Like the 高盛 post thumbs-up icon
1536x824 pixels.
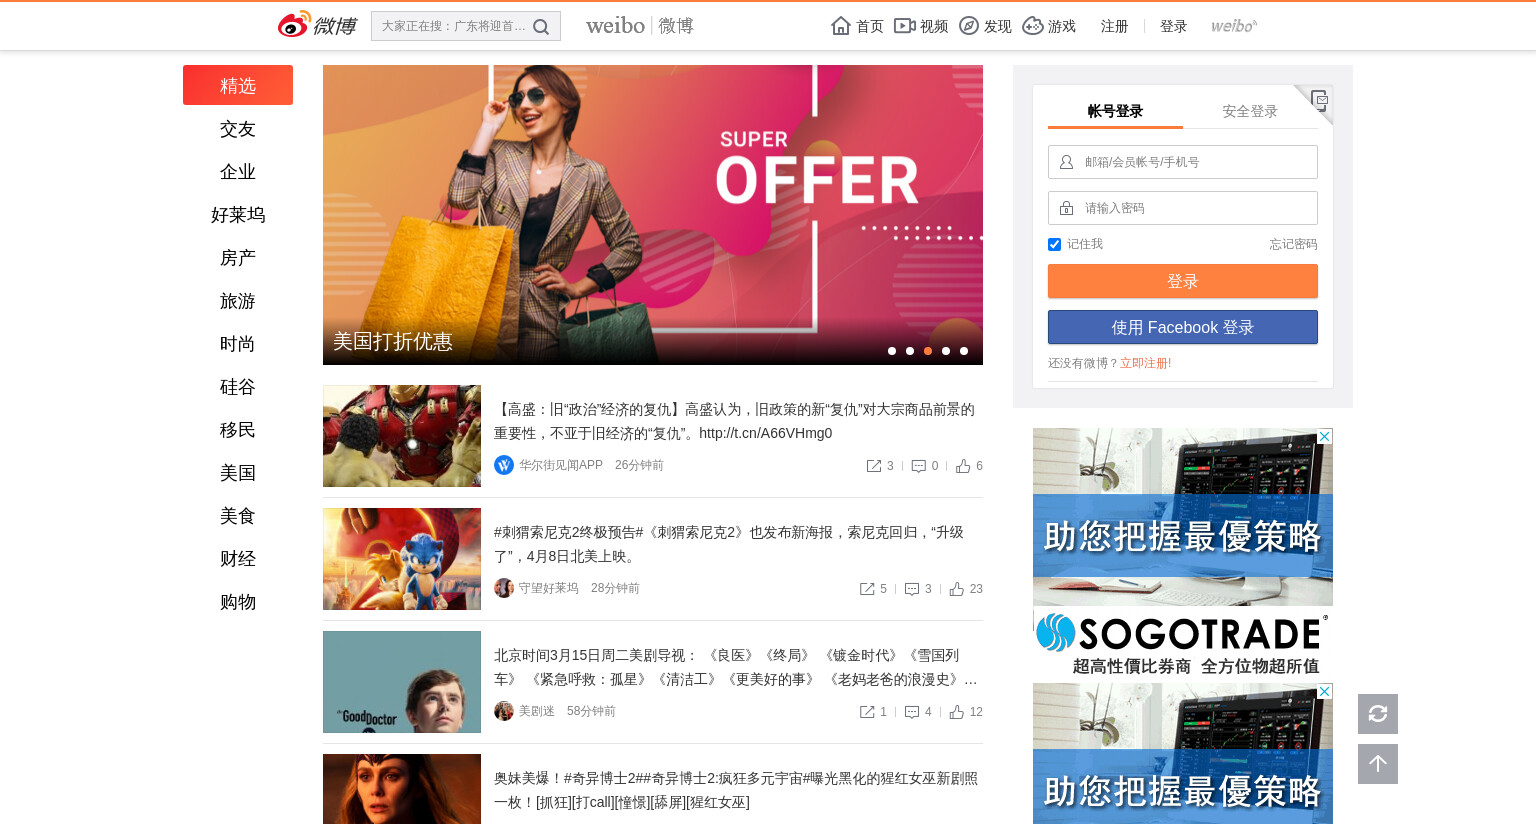(x=963, y=466)
